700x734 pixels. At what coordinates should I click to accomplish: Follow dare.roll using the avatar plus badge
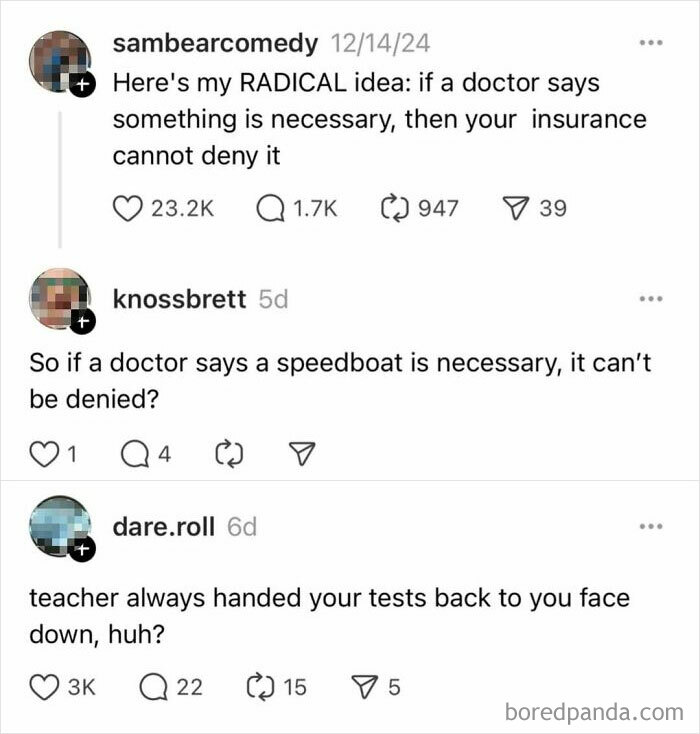coord(84,549)
